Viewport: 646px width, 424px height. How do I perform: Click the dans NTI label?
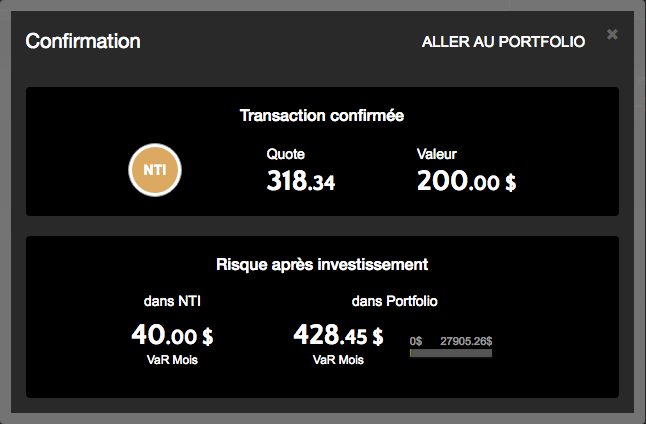[x=171, y=300]
